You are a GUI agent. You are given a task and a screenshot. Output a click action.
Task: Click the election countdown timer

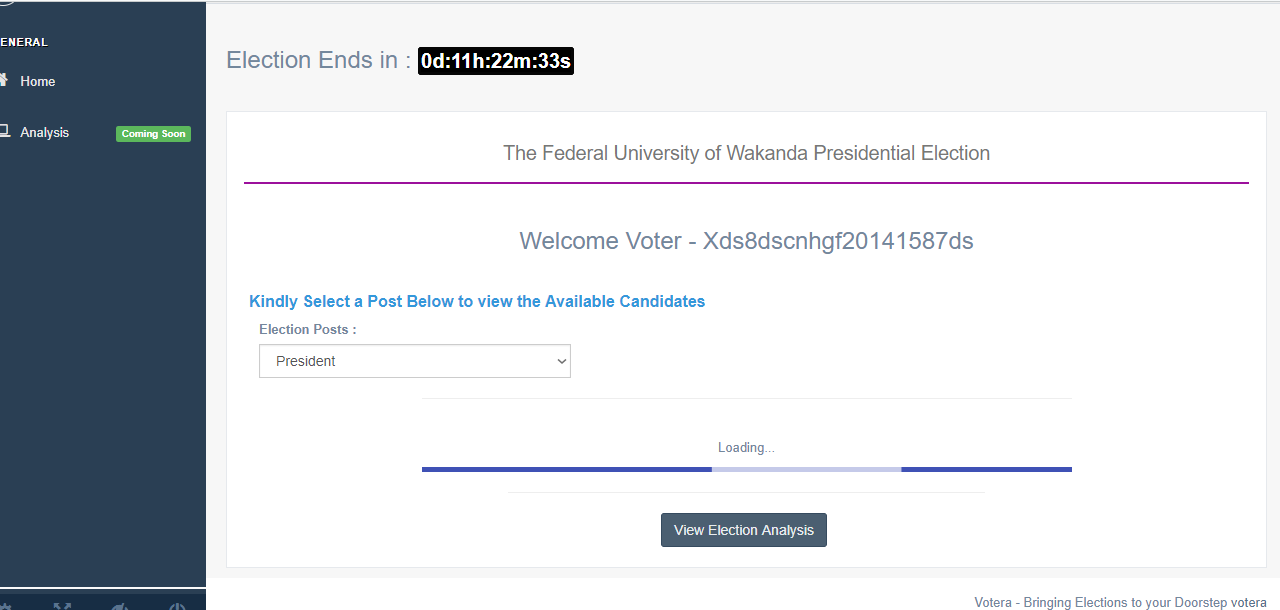[495, 61]
